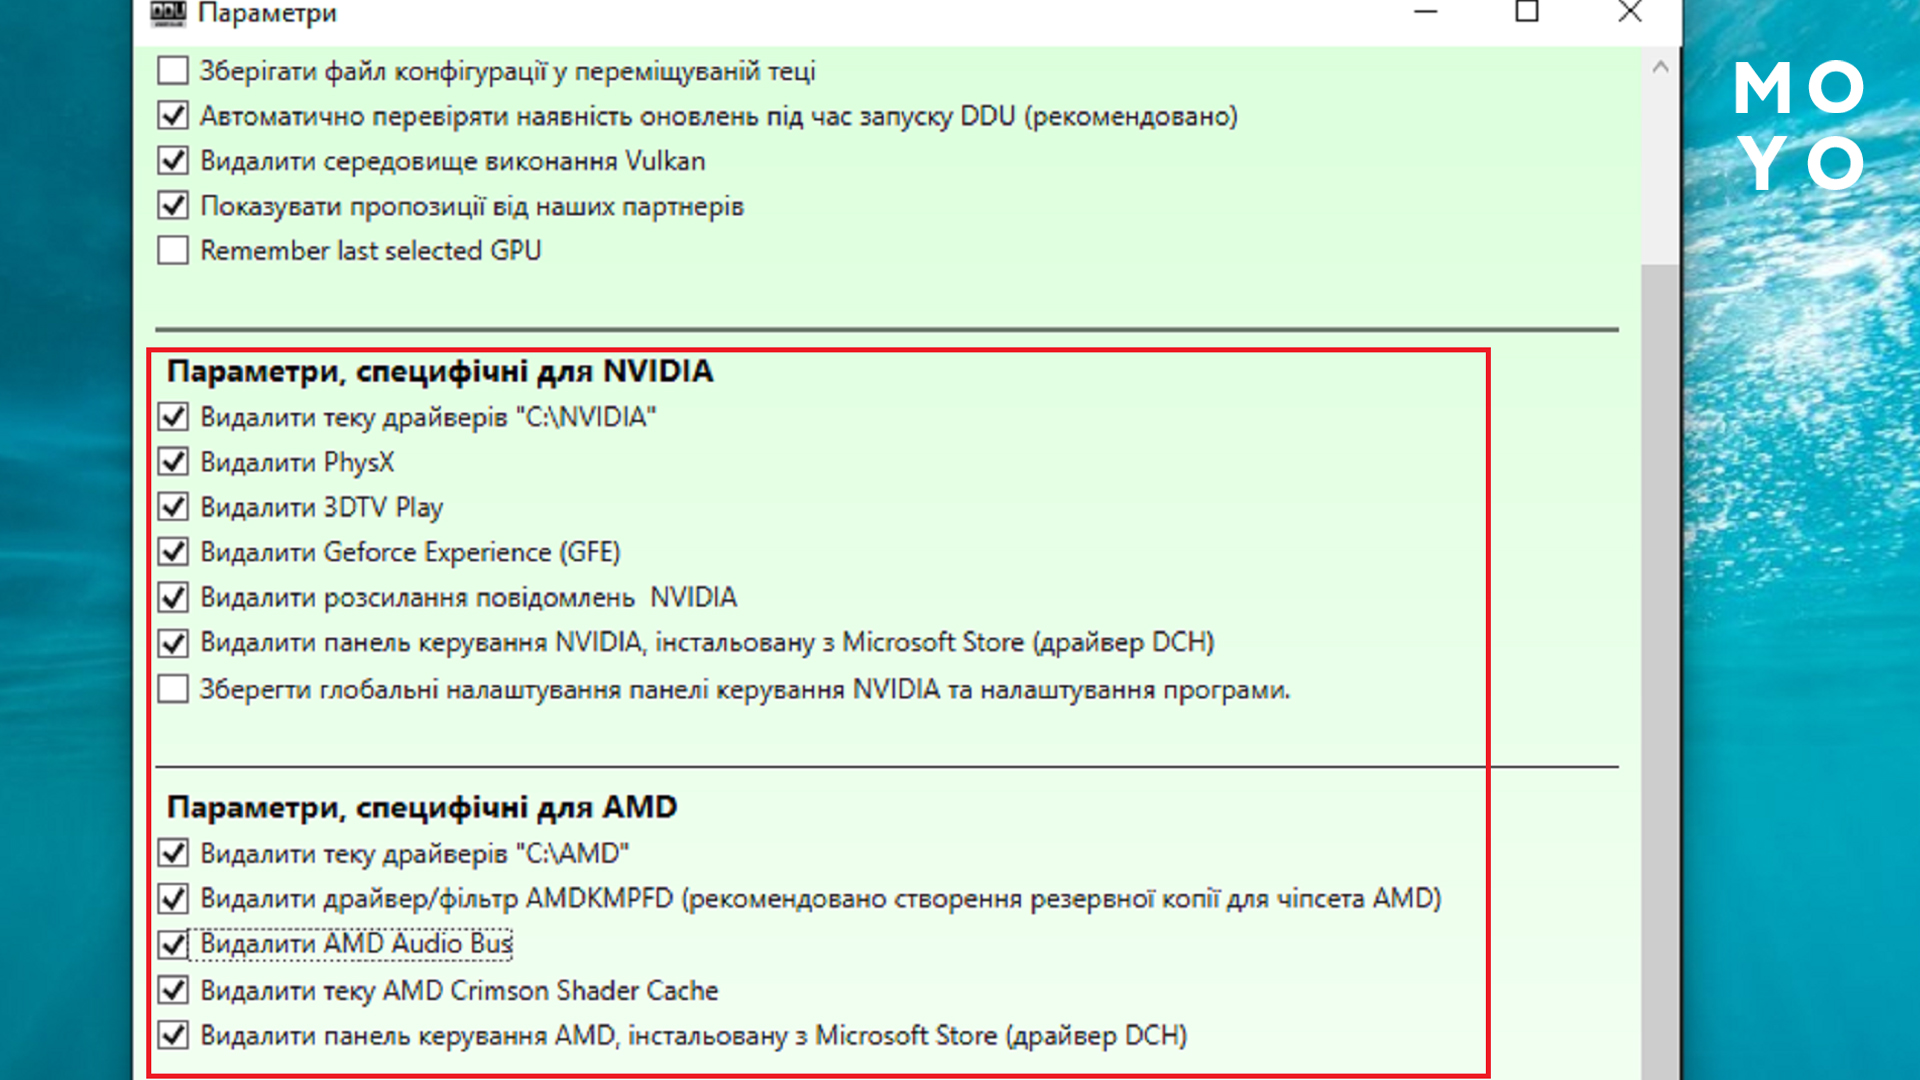Enable saving global NVIDIA control panel settings
Screen dimensions: 1920x1080
click(172, 688)
